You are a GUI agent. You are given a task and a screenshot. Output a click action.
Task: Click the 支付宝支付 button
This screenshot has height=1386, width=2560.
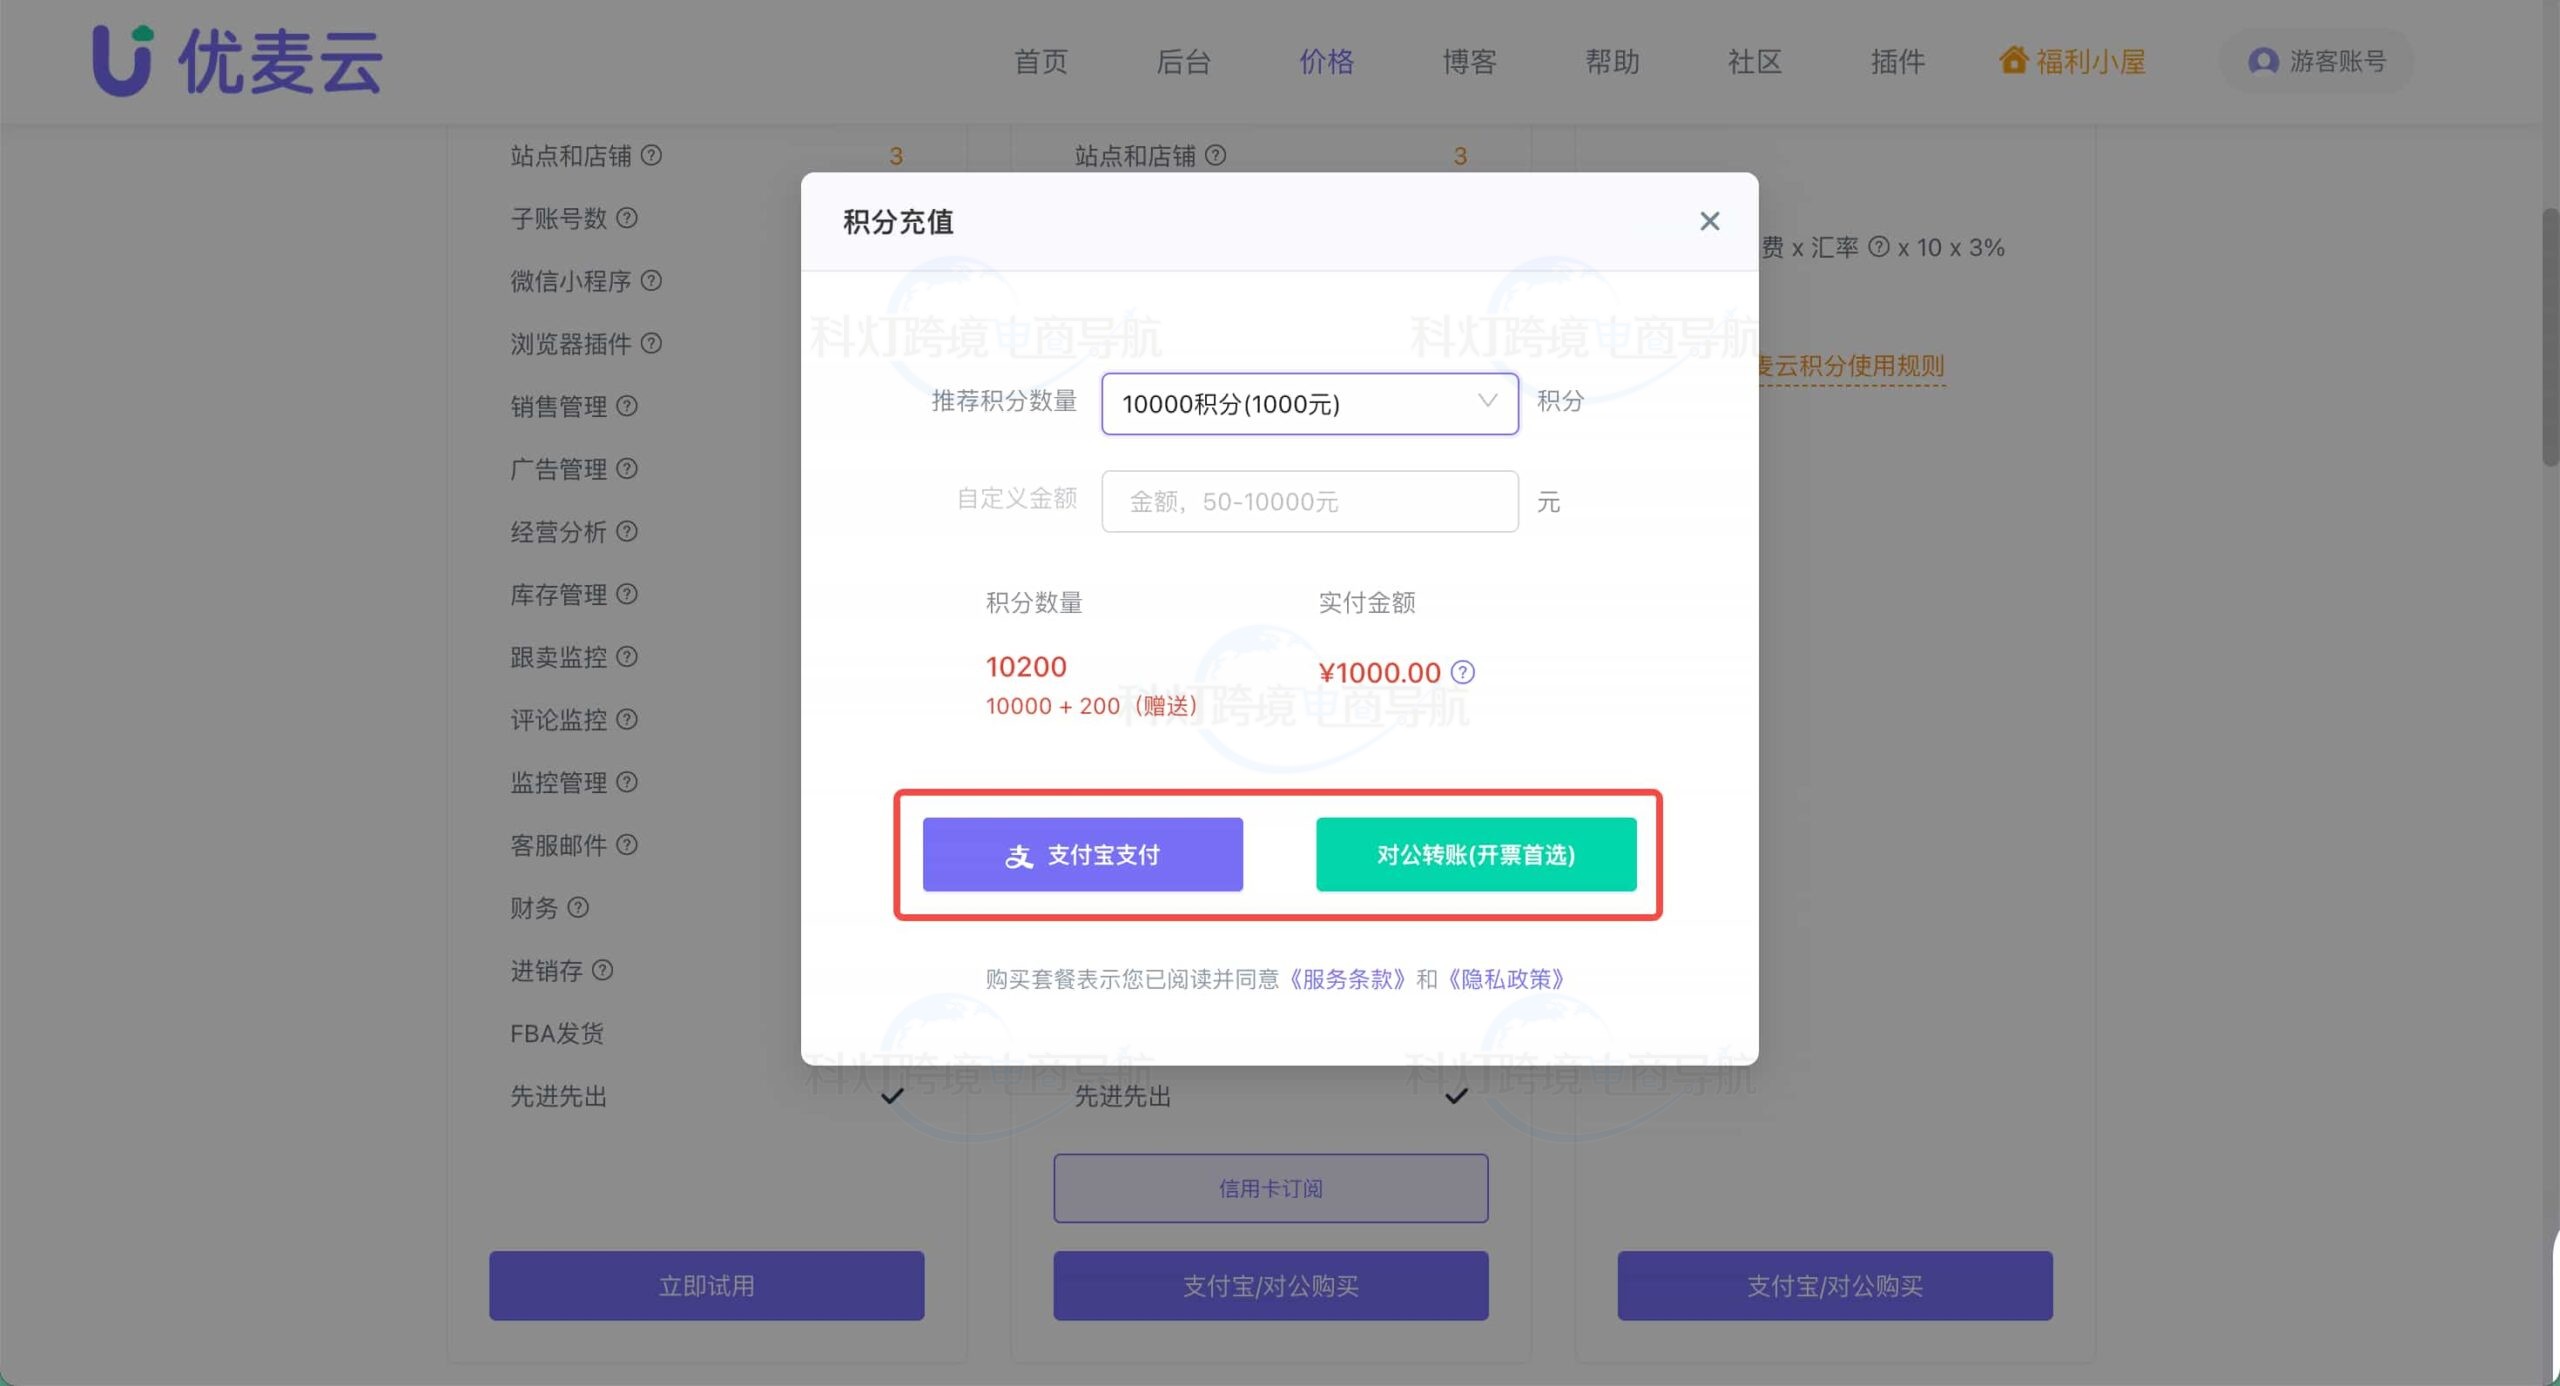pyautogui.click(x=1083, y=854)
